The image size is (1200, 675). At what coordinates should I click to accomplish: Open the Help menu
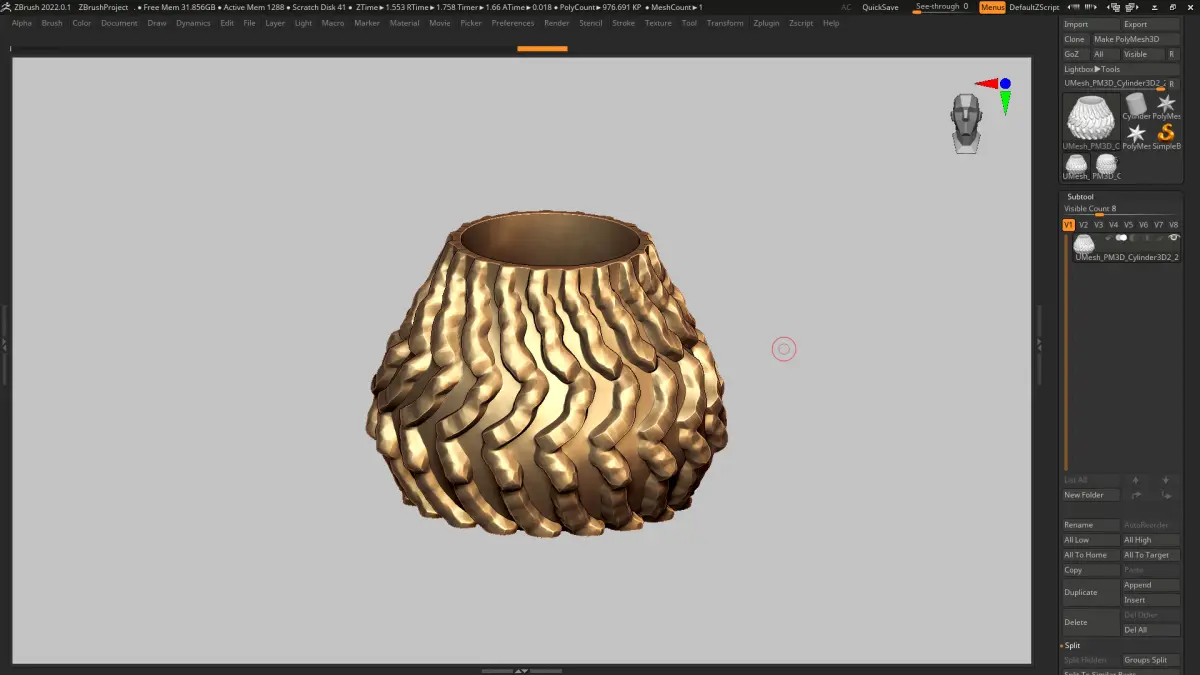831,23
